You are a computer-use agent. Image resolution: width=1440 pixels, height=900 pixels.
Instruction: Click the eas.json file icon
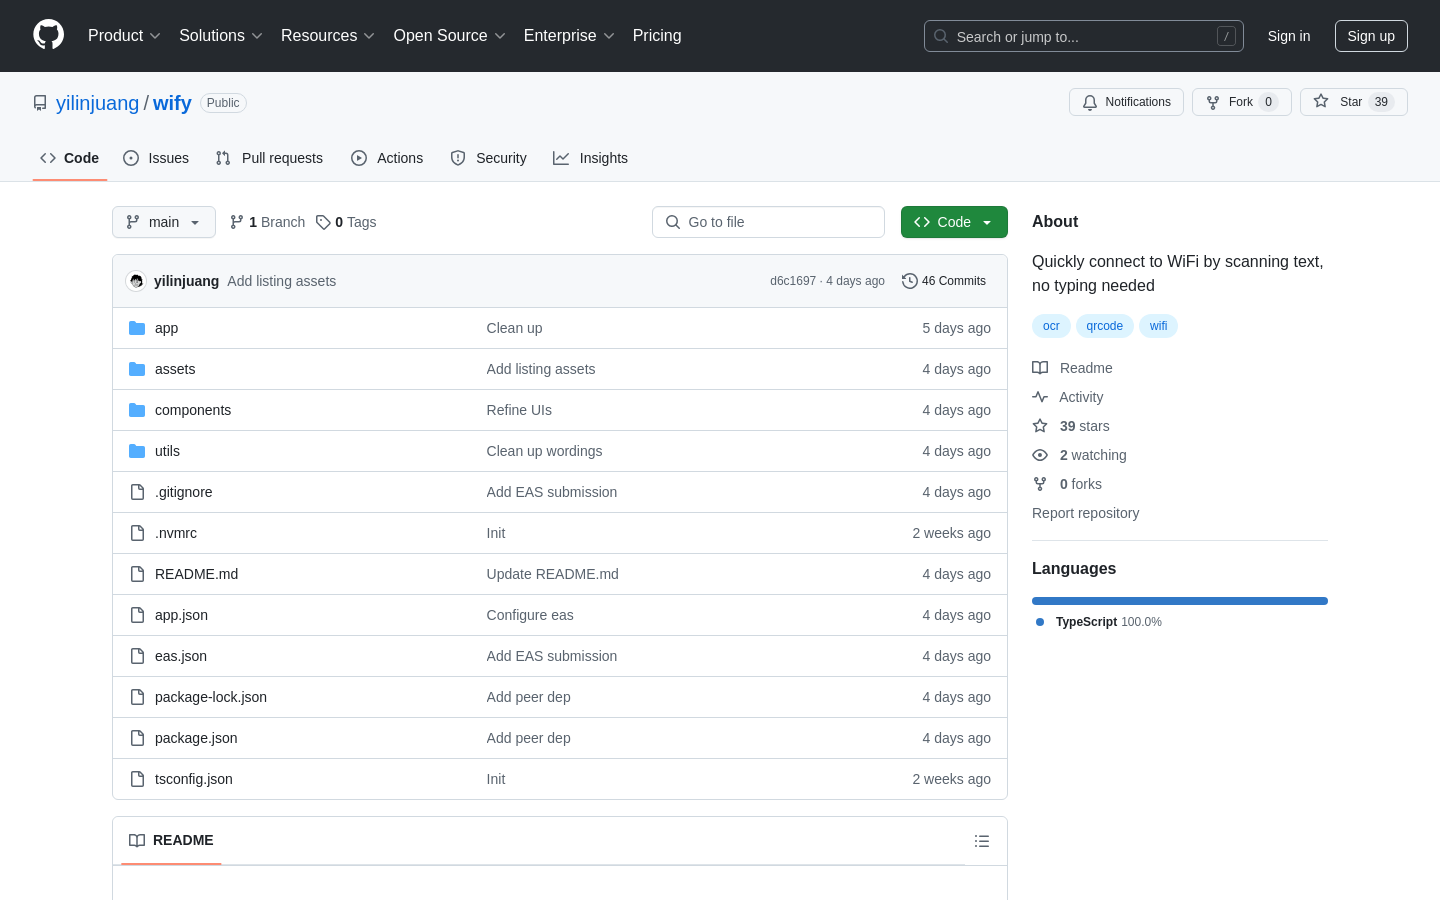tap(137, 656)
